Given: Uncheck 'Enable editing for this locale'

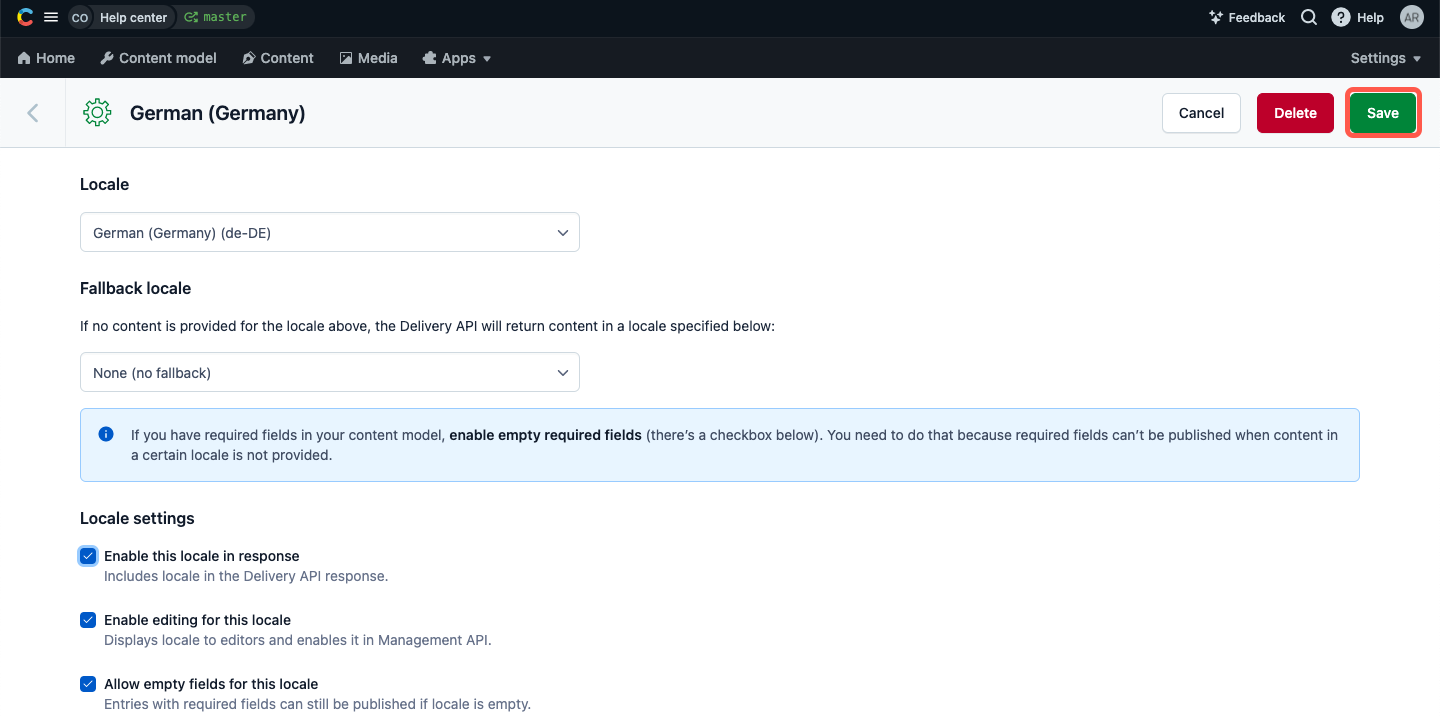Looking at the screenshot, I should point(88,619).
